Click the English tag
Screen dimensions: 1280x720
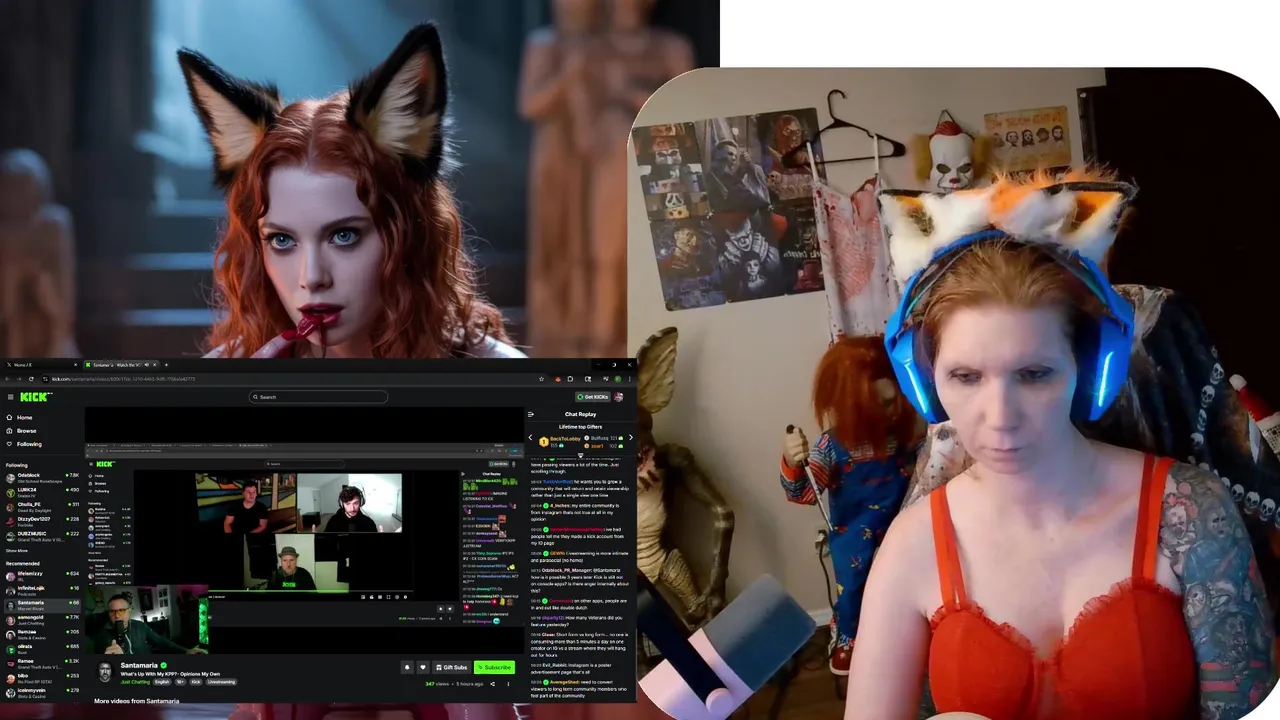pyautogui.click(x=162, y=682)
